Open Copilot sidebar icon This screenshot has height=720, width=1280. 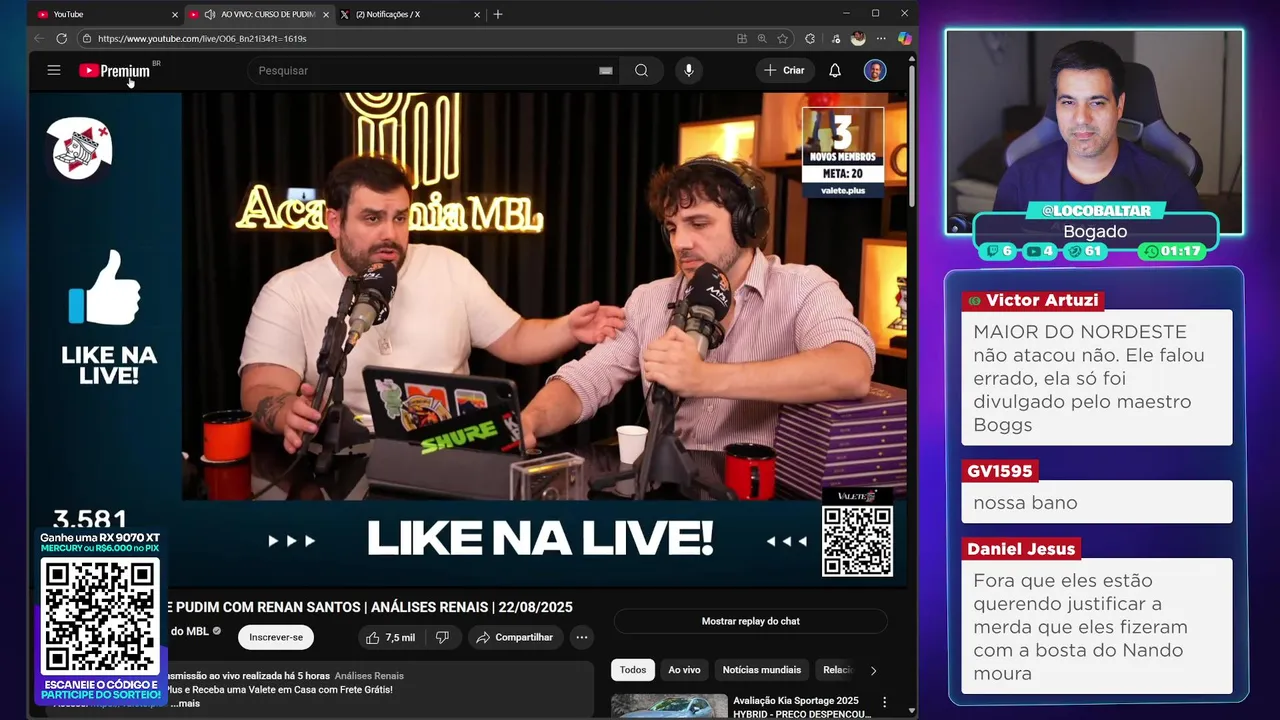(904, 38)
